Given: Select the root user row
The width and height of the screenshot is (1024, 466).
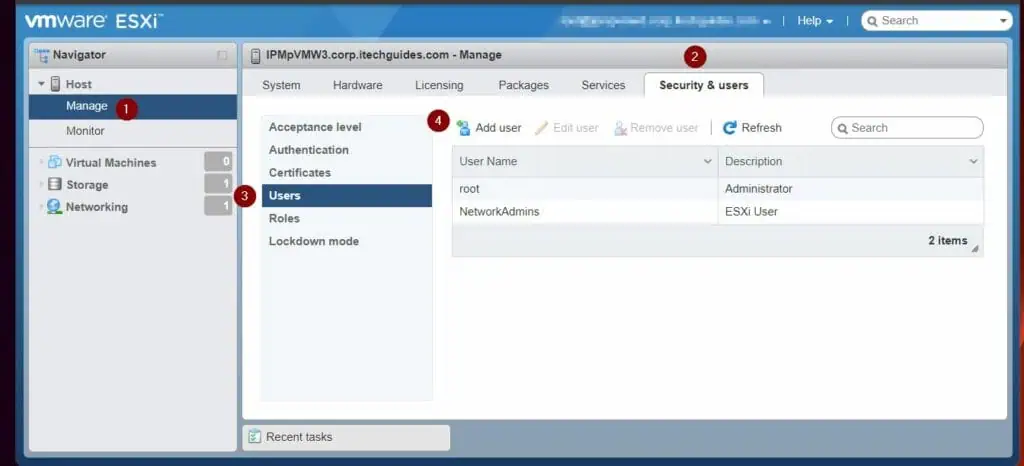Looking at the screenshot, I should 718,189.
